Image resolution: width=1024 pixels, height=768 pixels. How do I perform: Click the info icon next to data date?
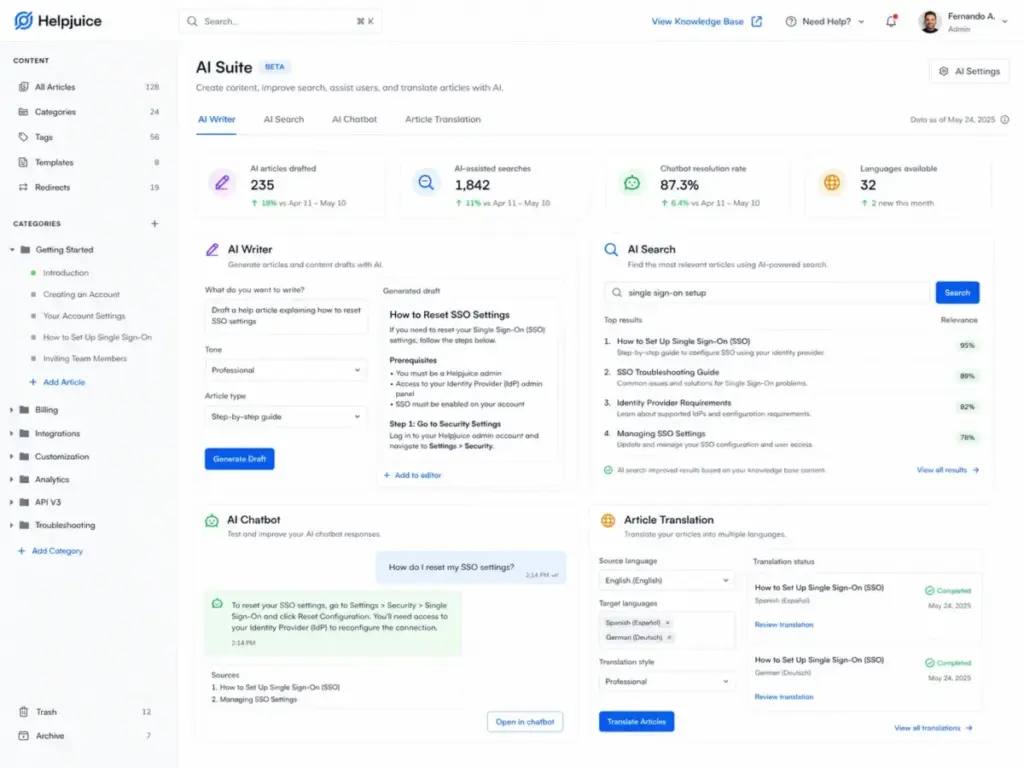click(x=1004, y=120)
